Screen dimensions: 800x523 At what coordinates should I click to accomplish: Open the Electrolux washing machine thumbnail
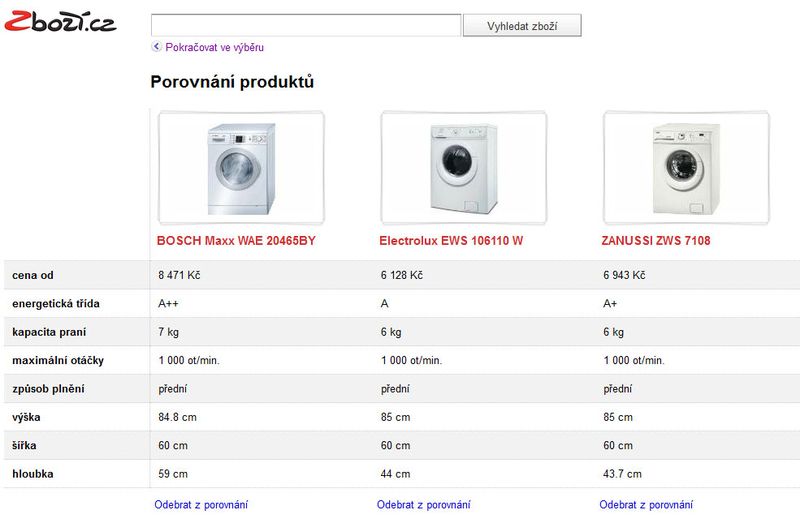click(x=464, y=168)
